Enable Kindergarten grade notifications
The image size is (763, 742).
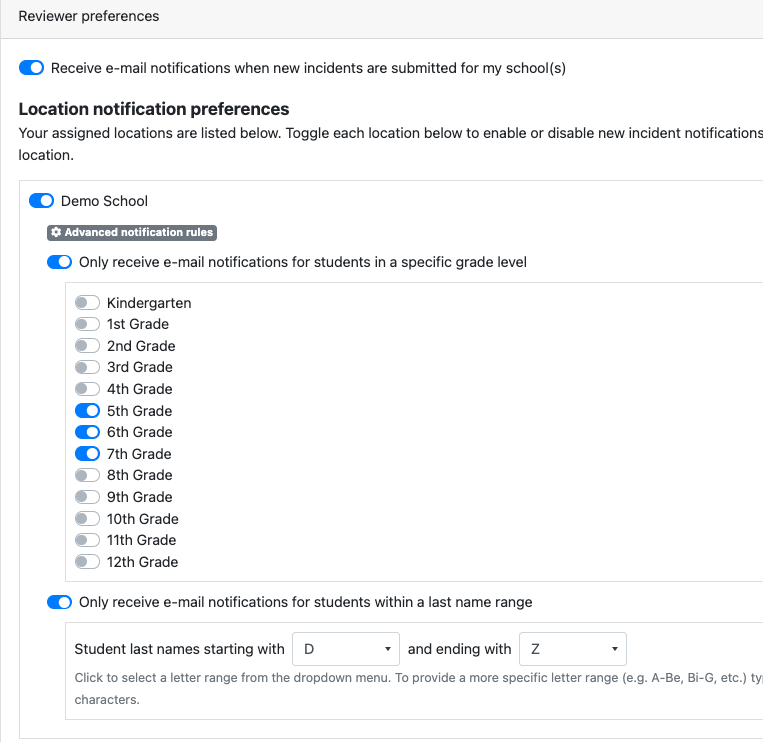[88, 303]
